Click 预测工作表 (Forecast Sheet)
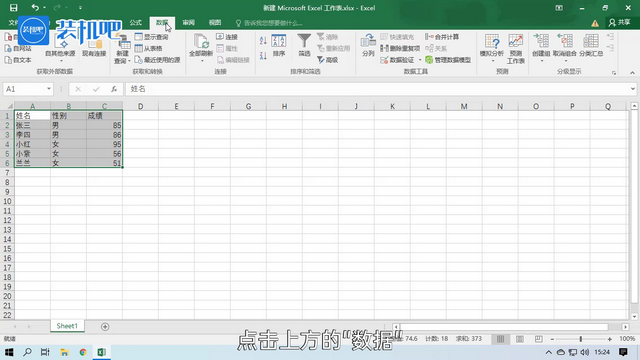This screenshot has width=640, height=360. point(516,49)
